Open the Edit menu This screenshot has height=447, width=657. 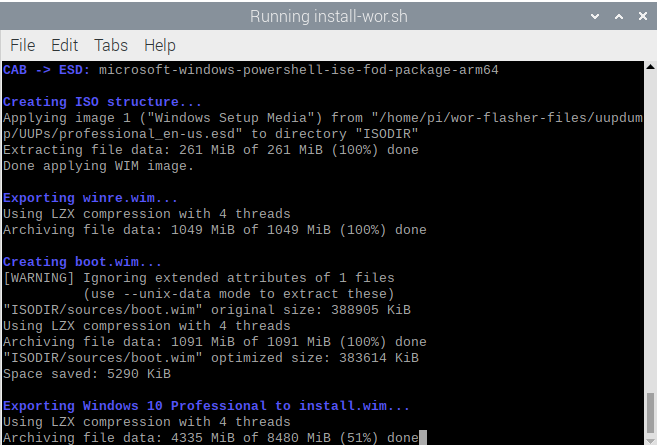65,45
